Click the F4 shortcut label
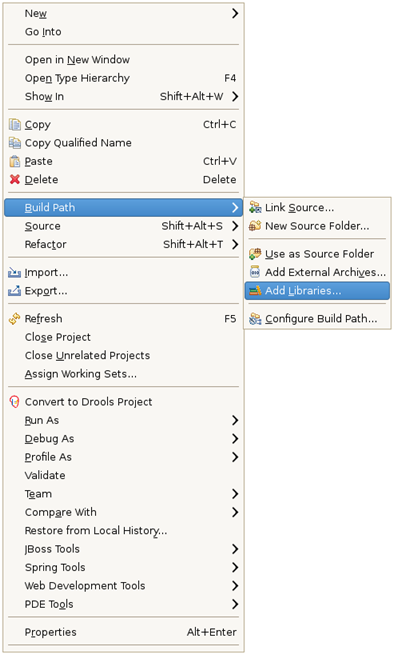Screen dimensions: 393x654 (230, 78)
